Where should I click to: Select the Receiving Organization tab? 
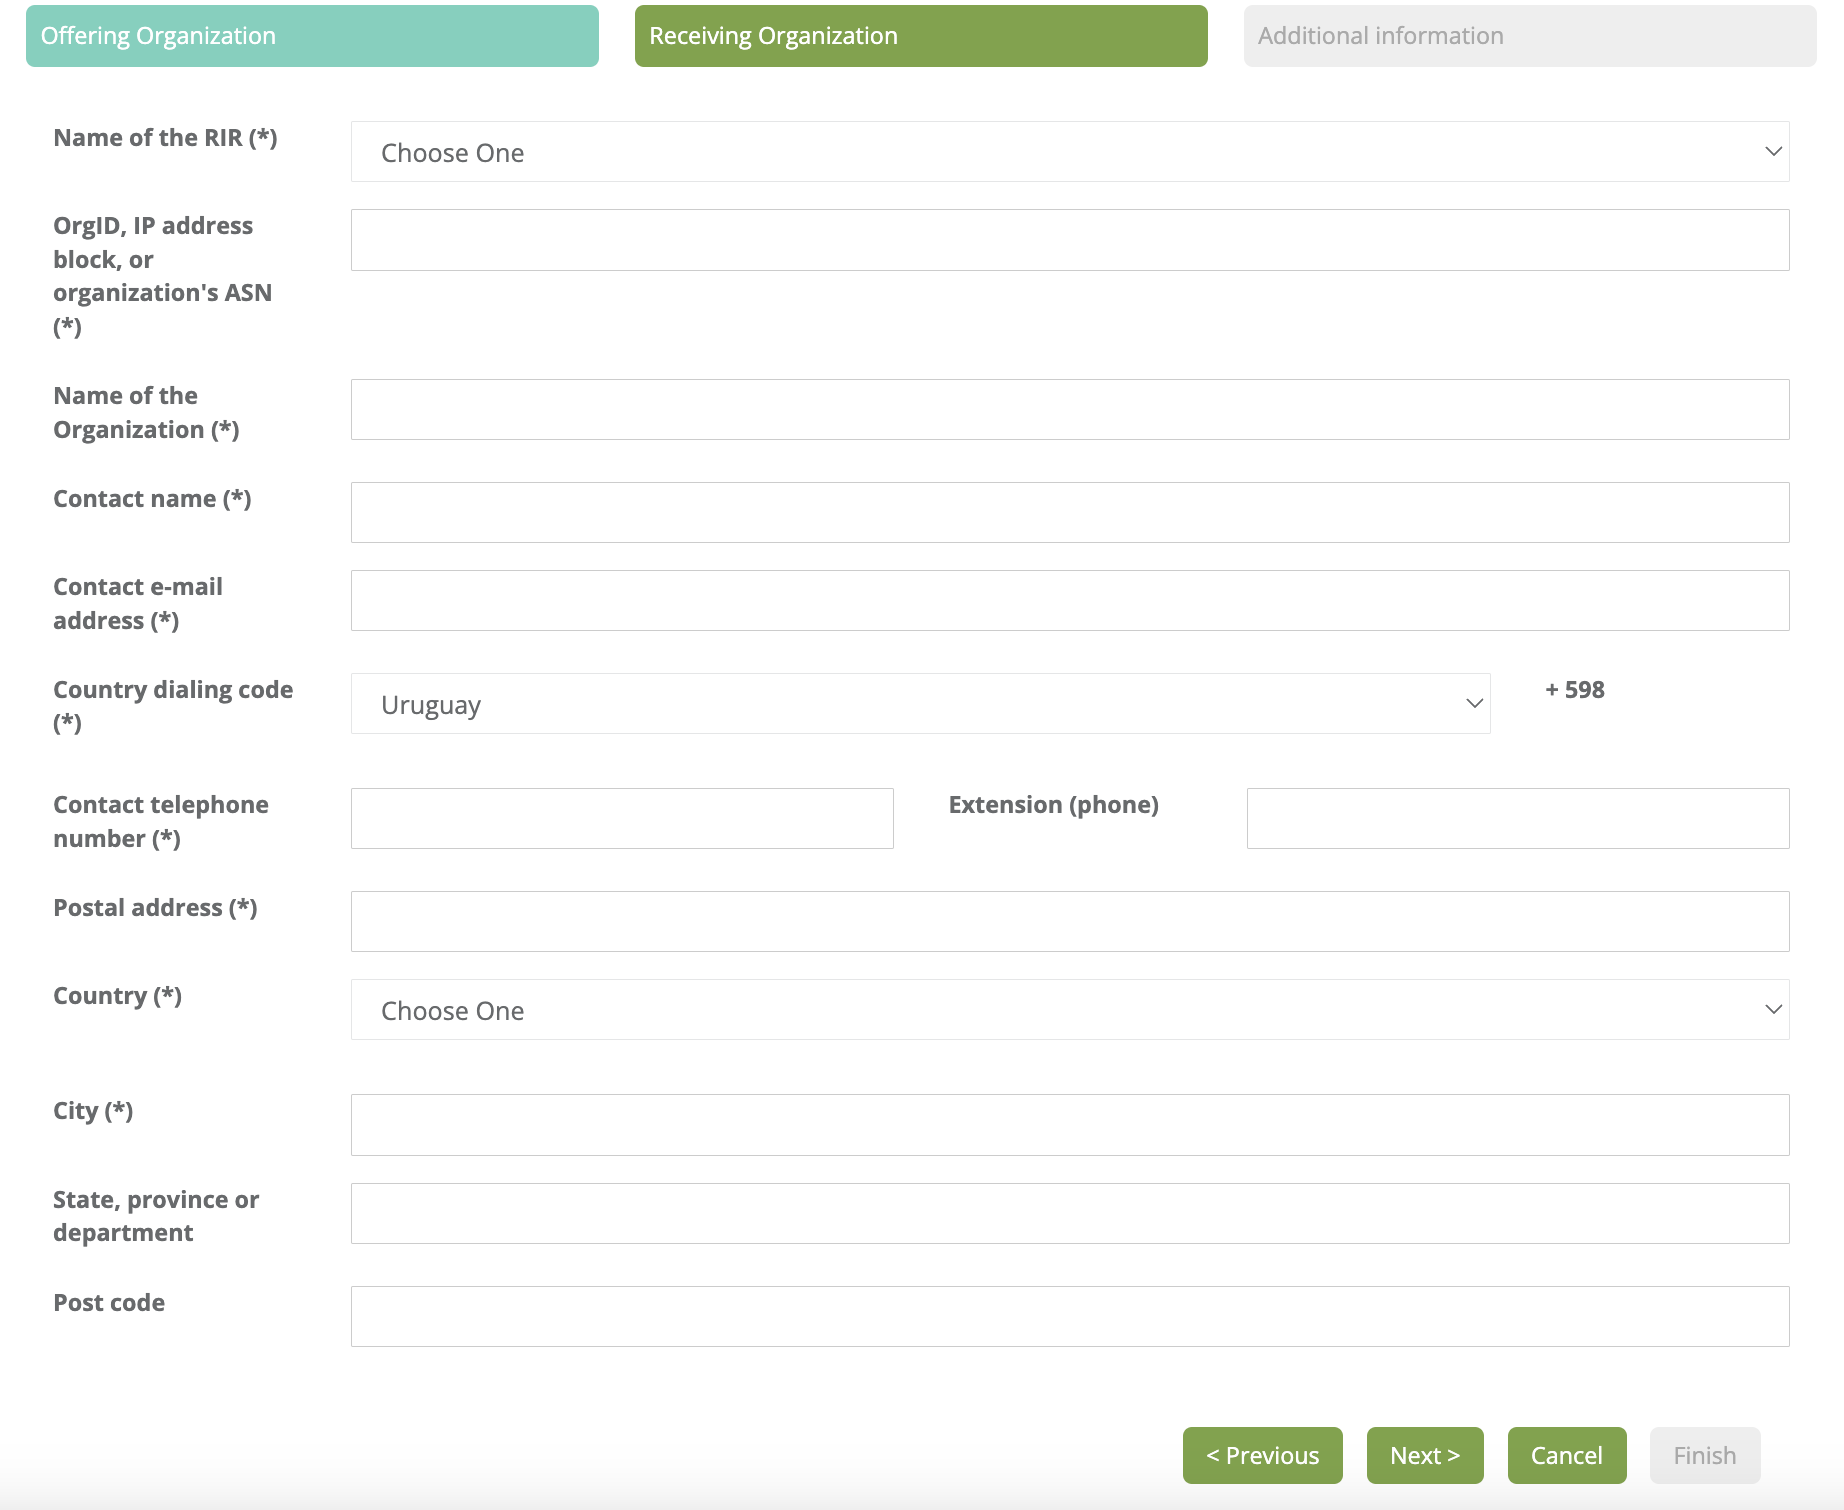pyautogui.click(x=920, y=36)
